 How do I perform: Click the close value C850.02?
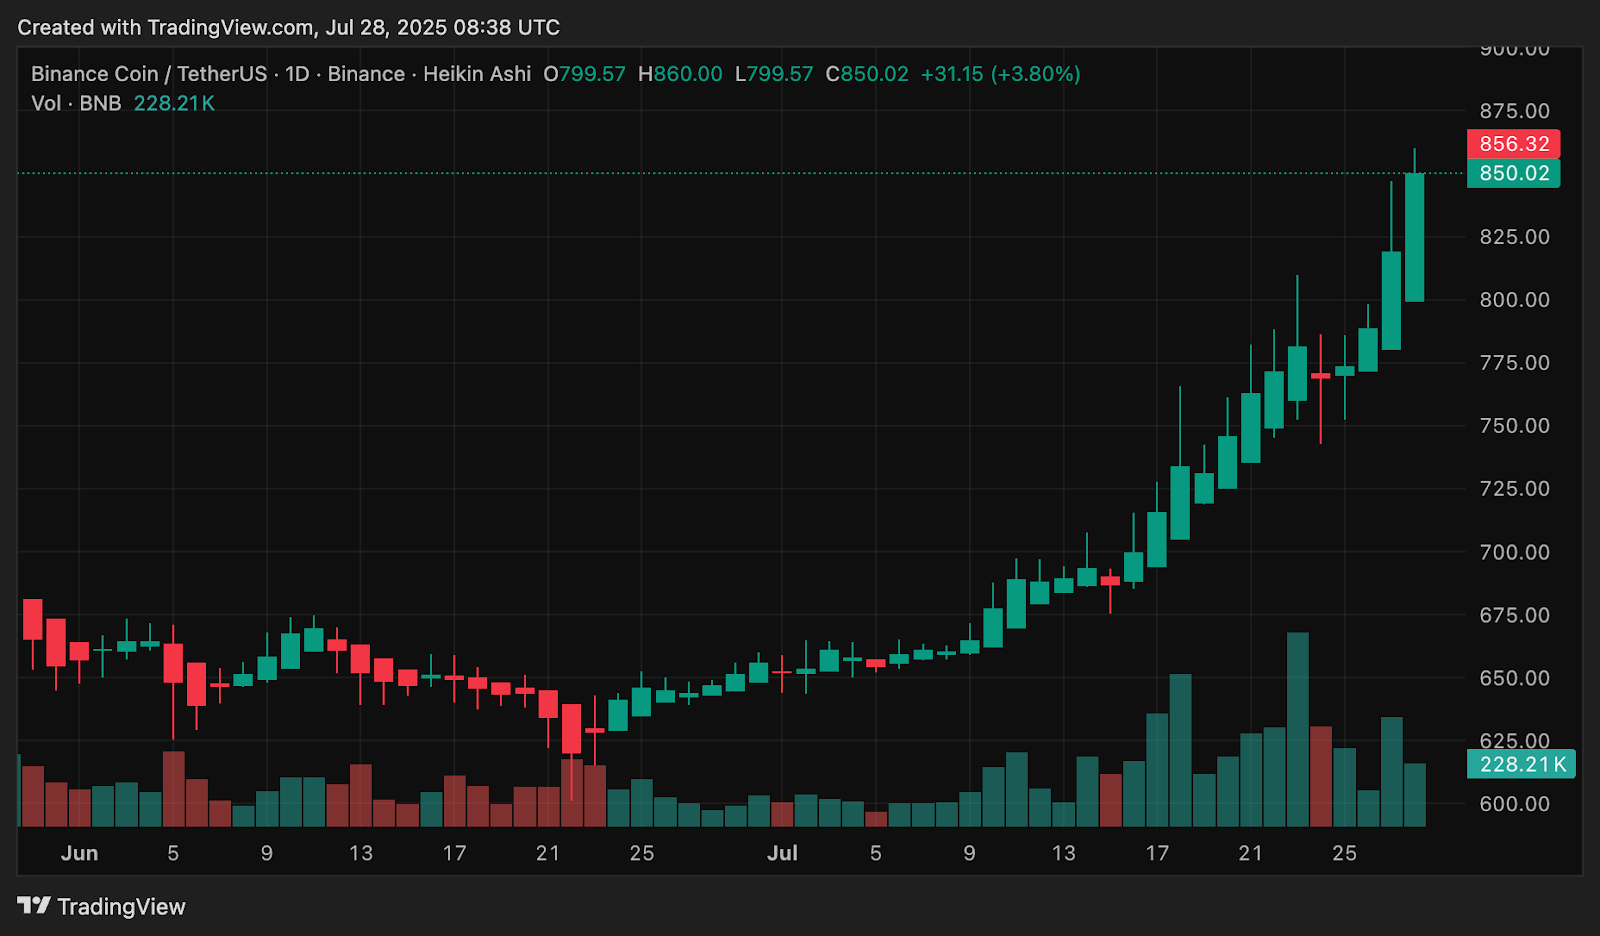click(x=867, y=74)
